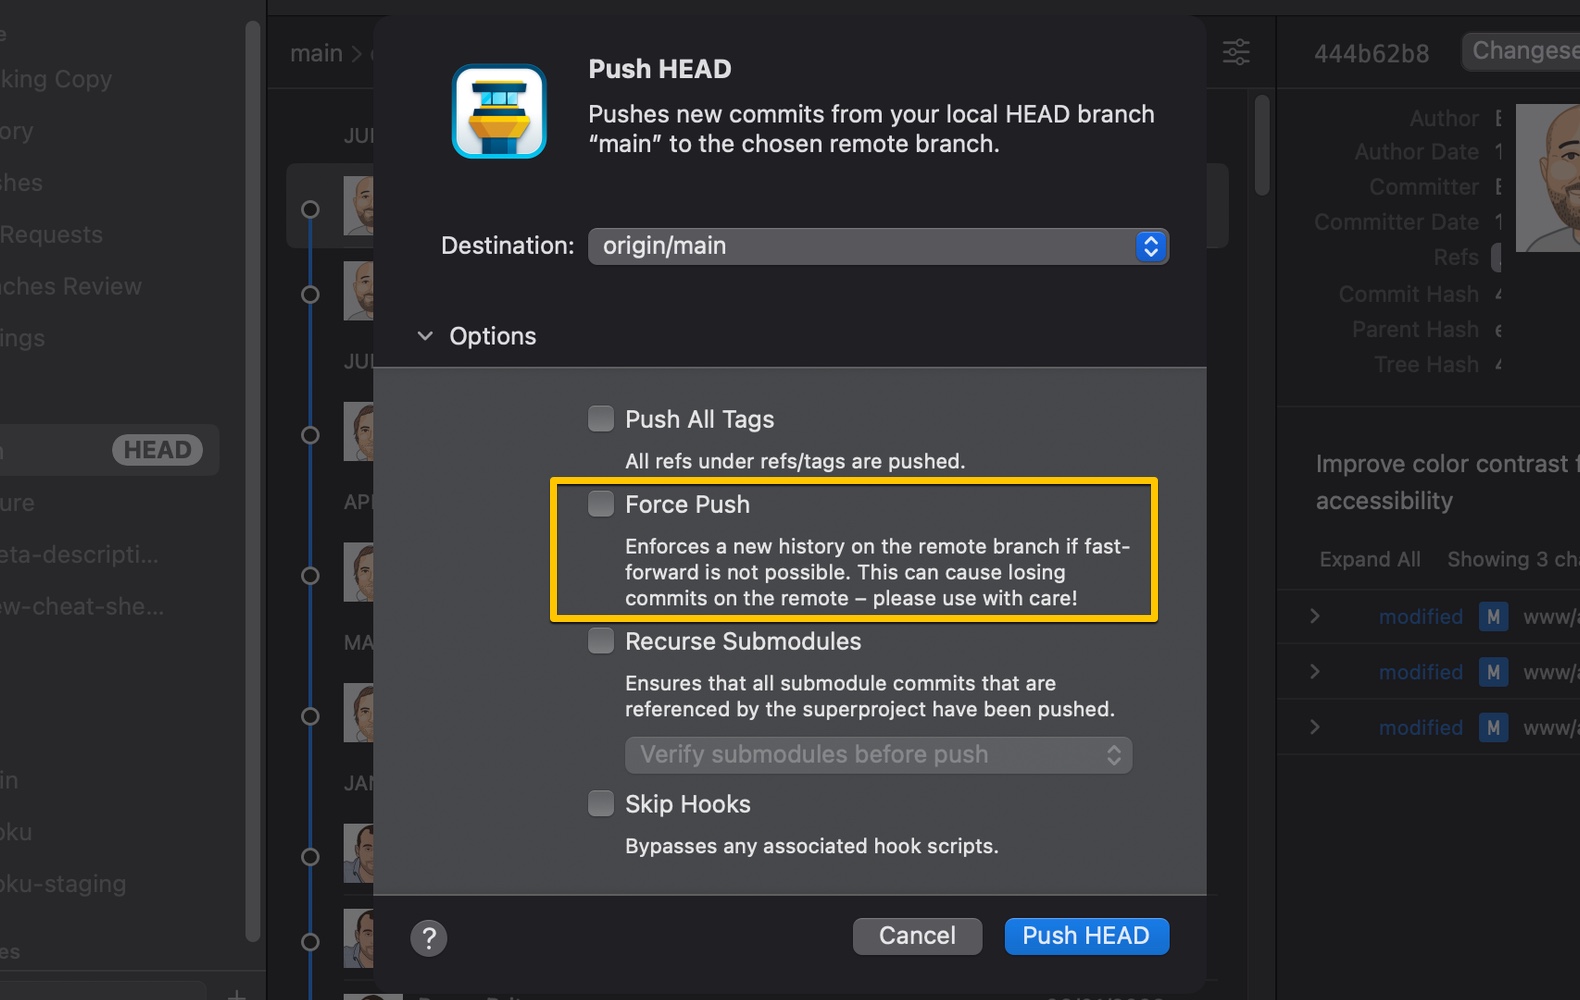1580x1000 pixels.
Task: Click the commit hash 444b62b8
Action: click(1371, 53)
